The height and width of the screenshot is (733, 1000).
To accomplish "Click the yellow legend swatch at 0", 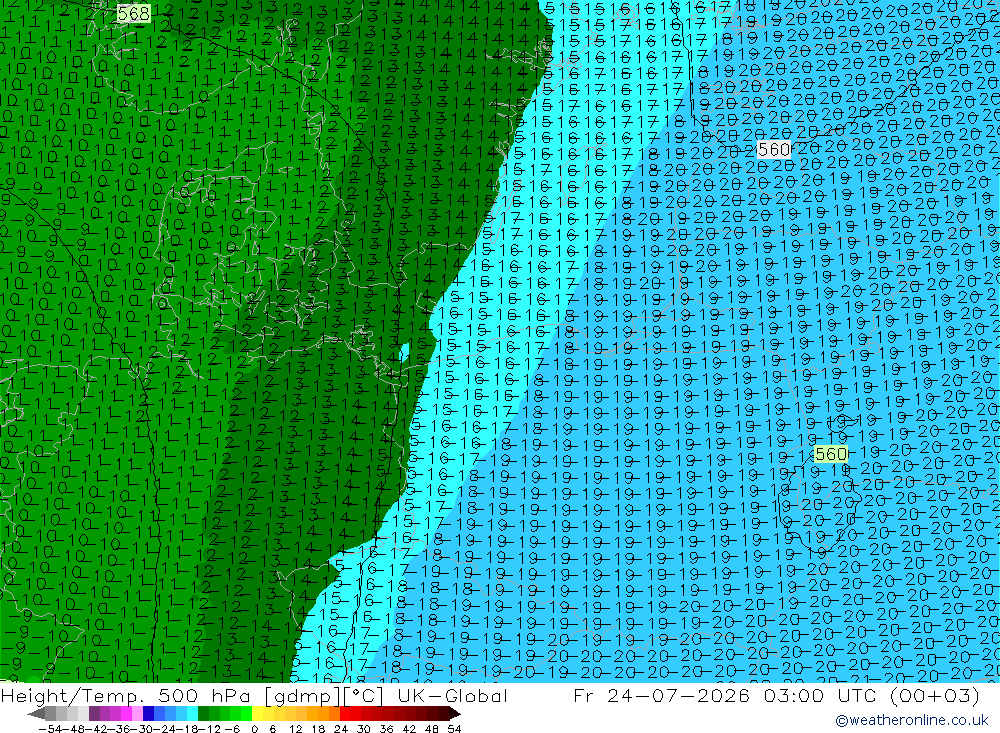I will coord(258,714).
